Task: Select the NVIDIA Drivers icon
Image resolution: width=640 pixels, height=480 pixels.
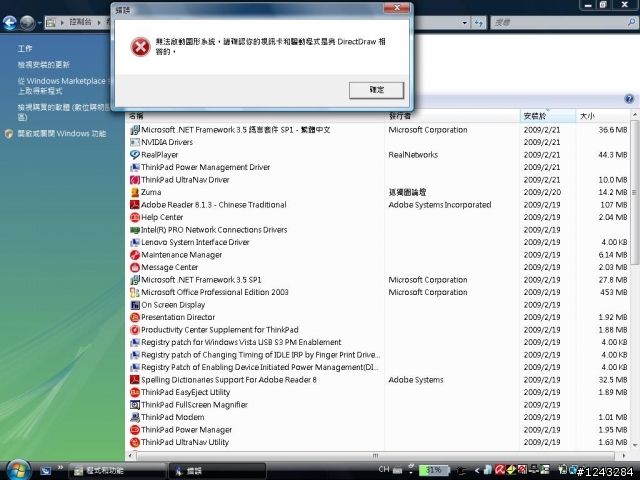Action: tap(134, 142)
